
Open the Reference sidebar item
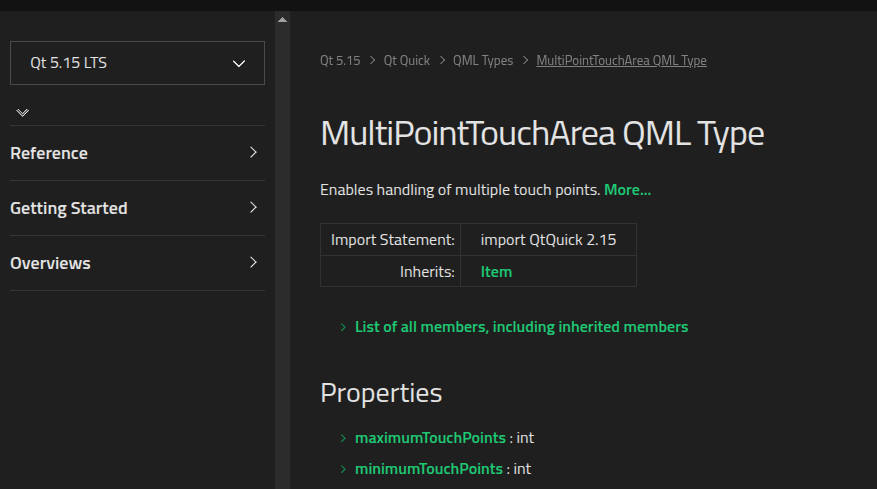pos(49,153)
